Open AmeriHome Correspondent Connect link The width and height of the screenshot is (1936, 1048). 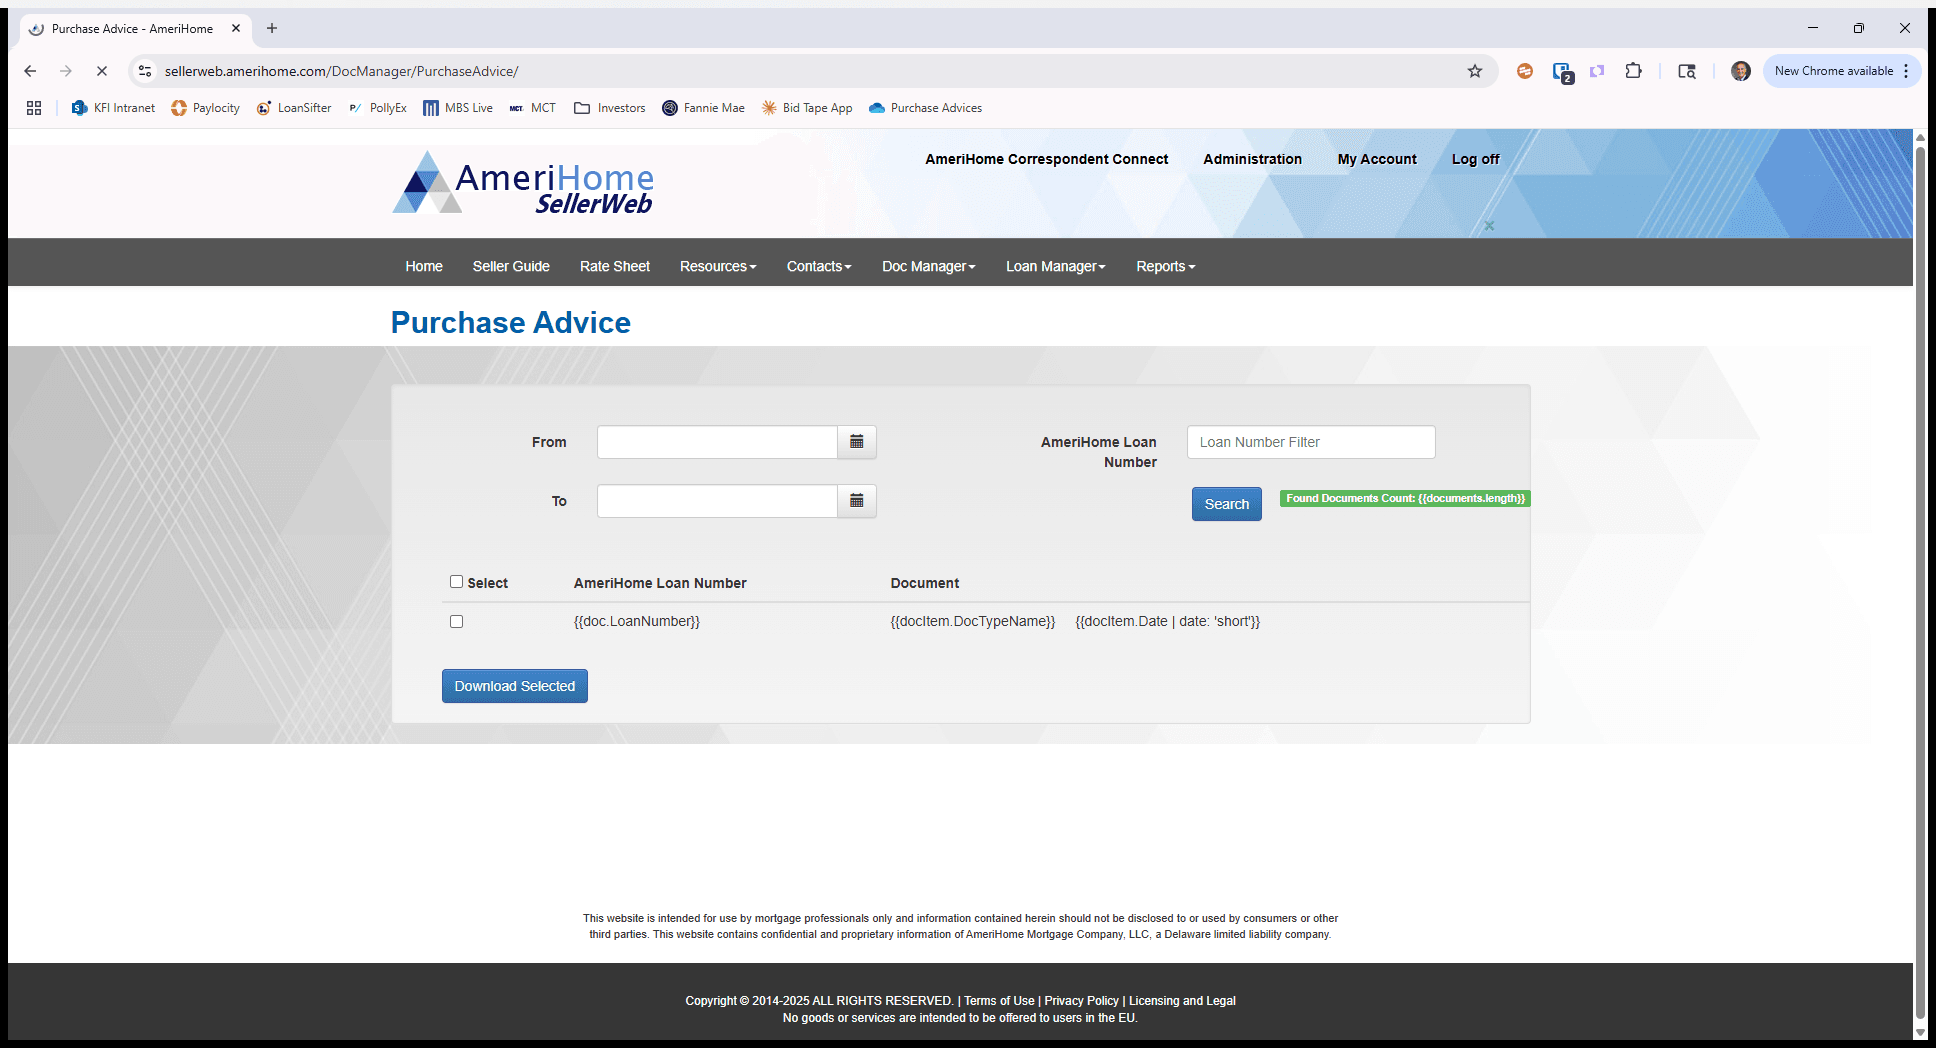point(1046,159)
